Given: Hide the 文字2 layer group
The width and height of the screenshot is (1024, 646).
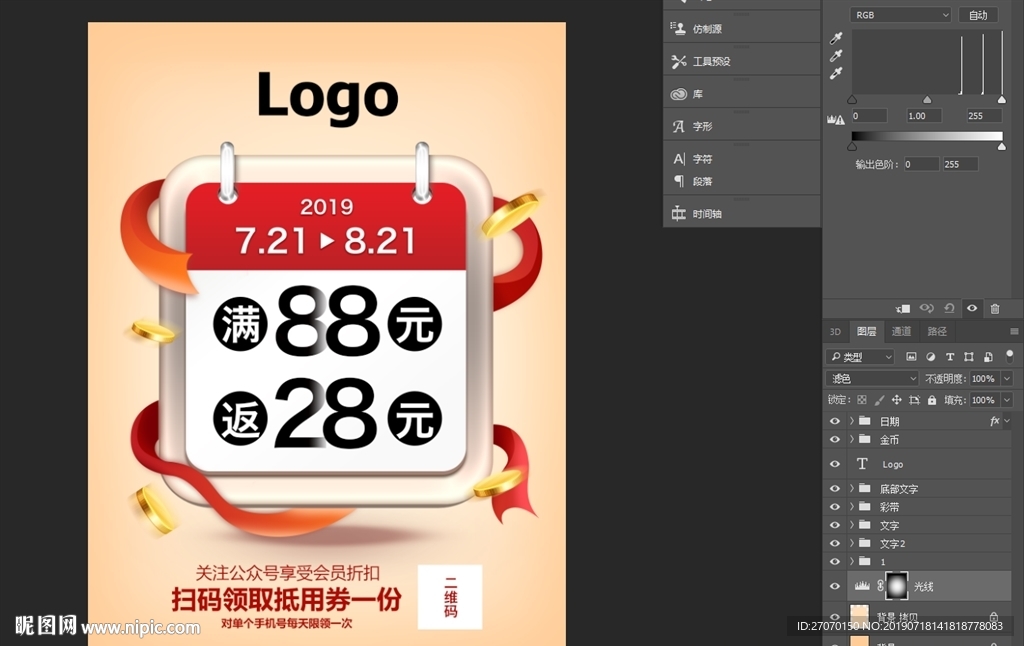Looking at the screenshot, I should (x=835, y=543).
